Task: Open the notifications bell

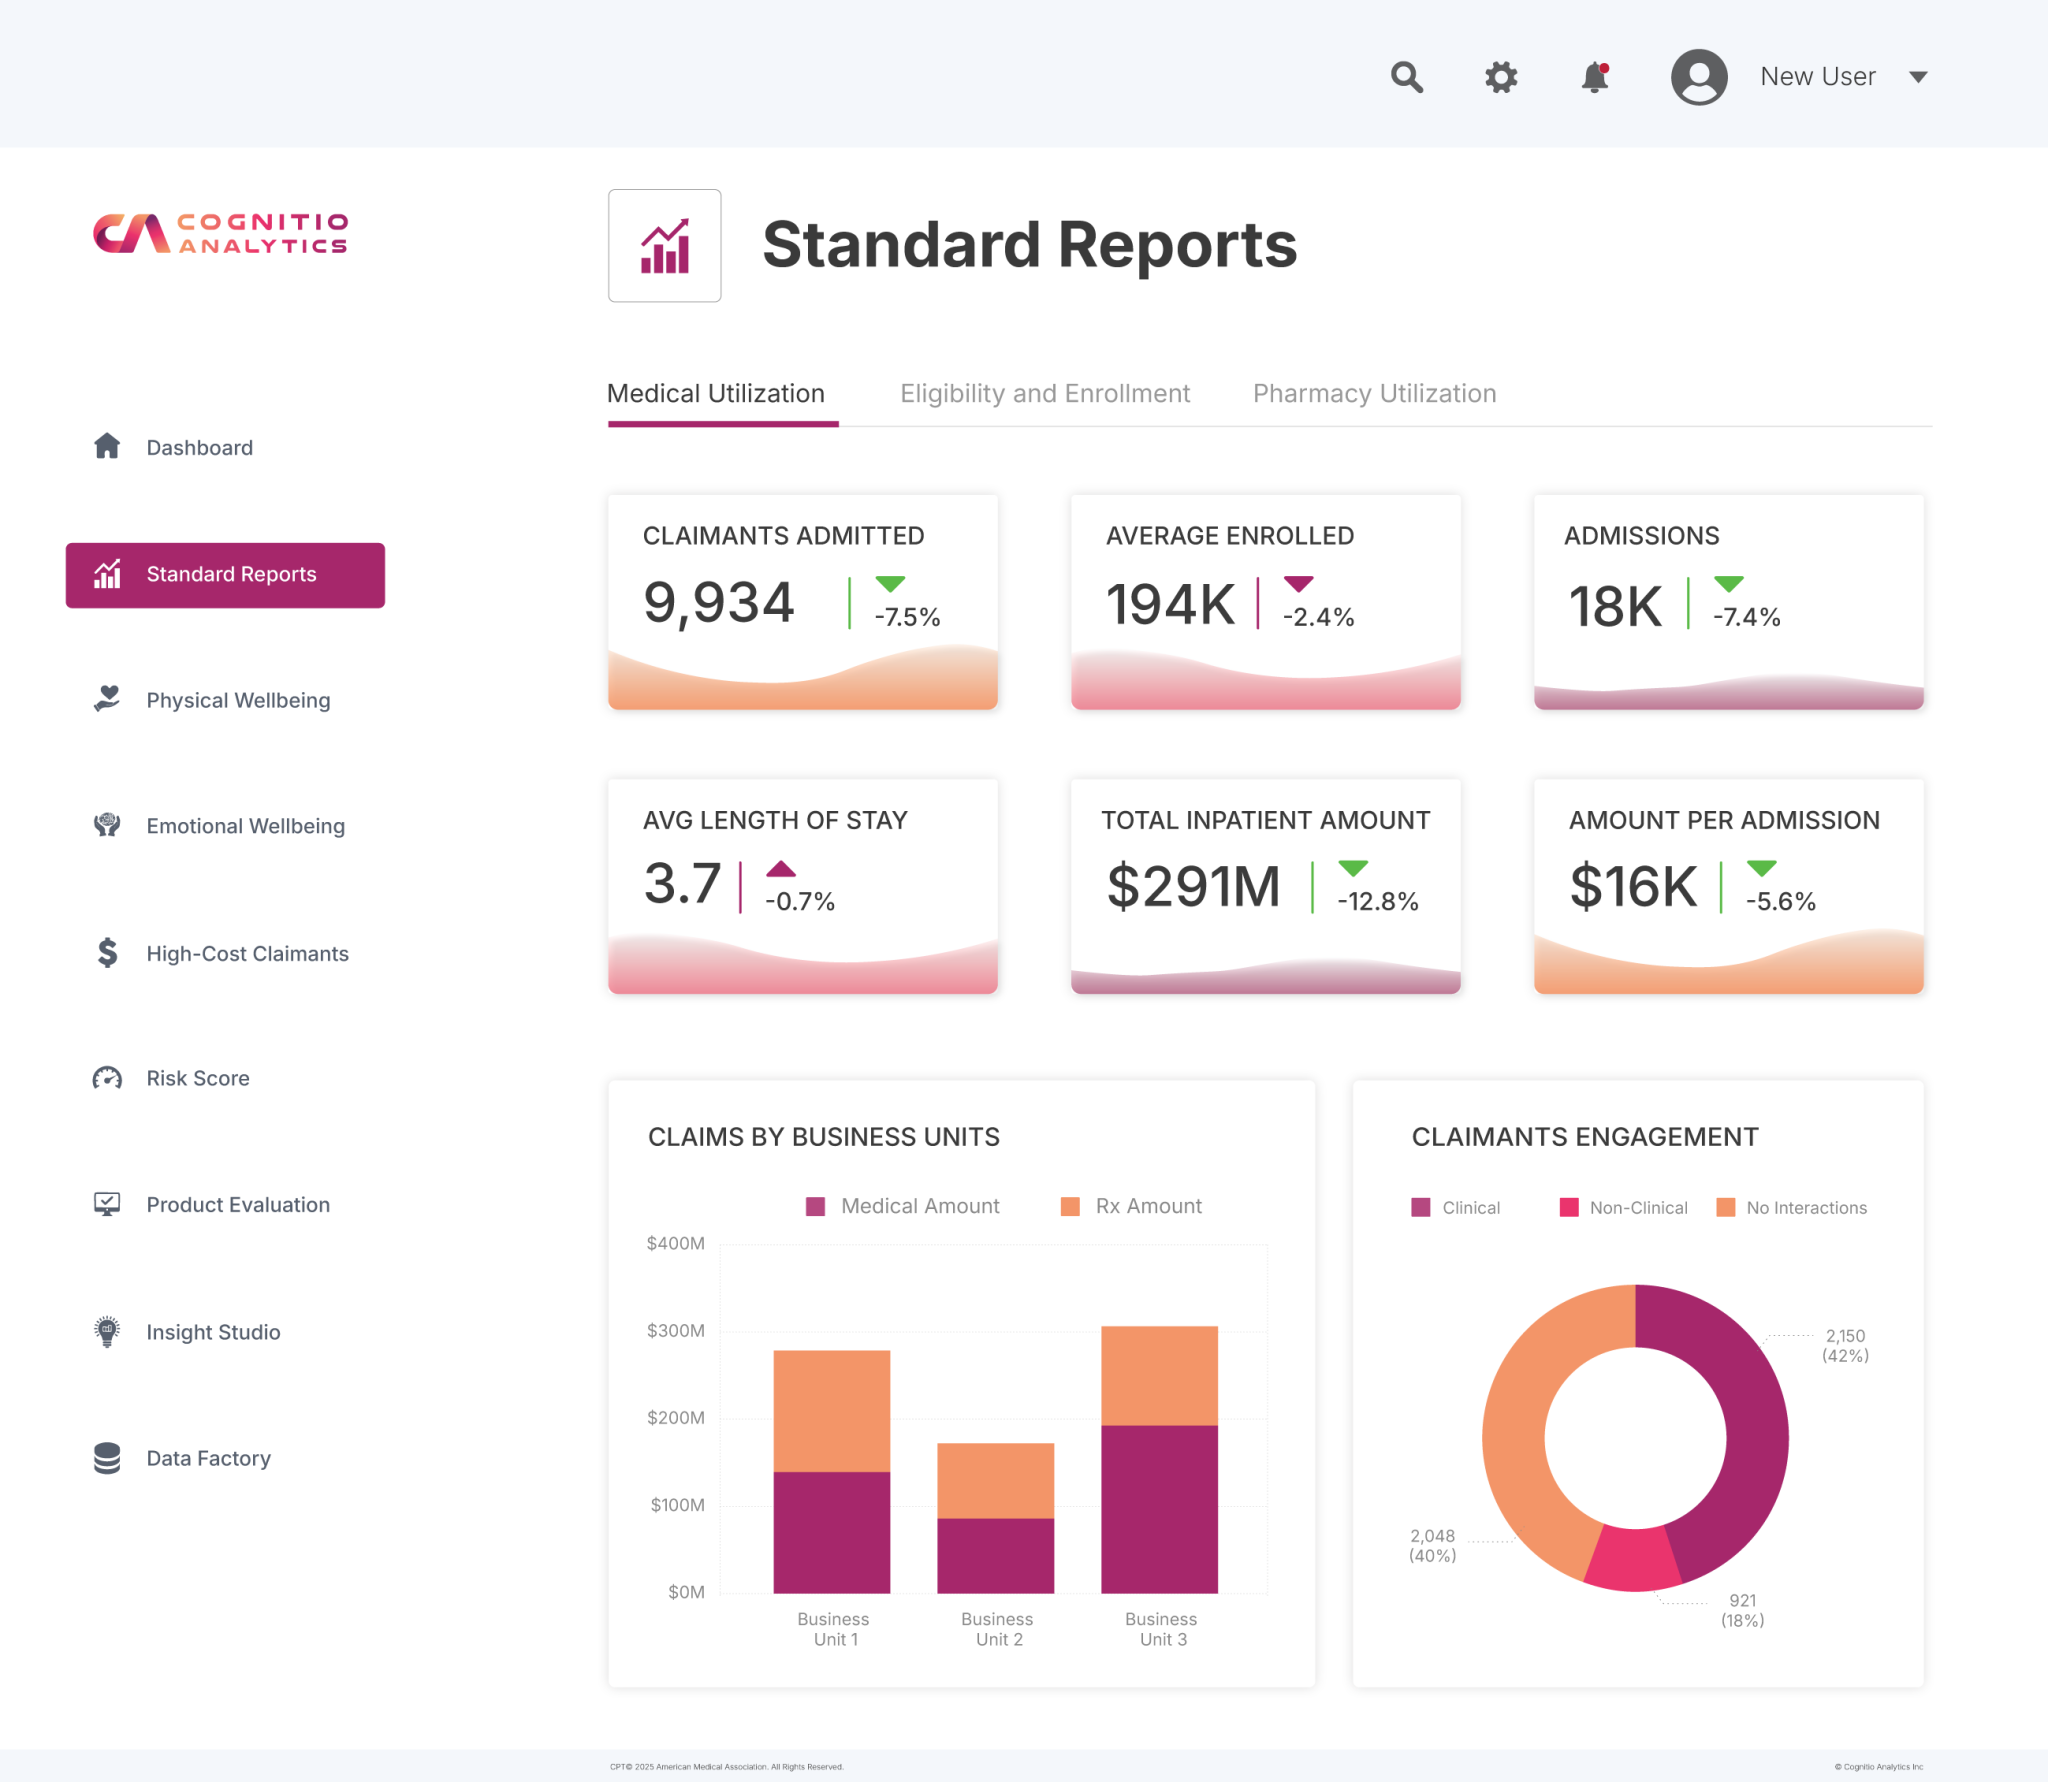Action: click(1594, 77)
